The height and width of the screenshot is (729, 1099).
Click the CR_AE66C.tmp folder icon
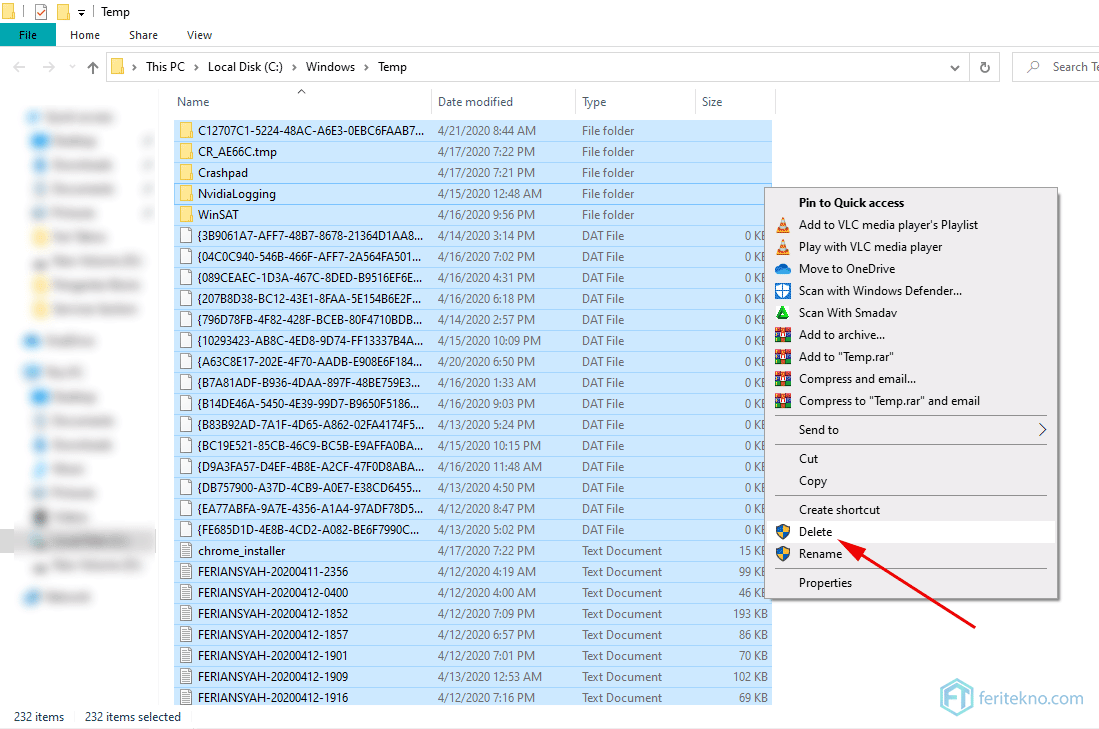coord(186,151)
